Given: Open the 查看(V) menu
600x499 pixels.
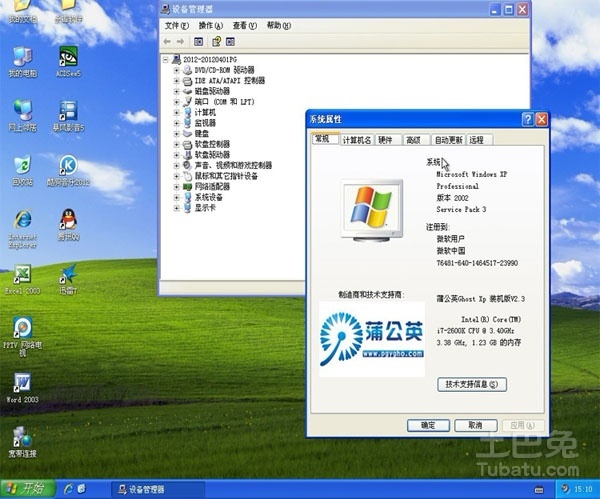Looking at the screenshot, I should [245, 26].
